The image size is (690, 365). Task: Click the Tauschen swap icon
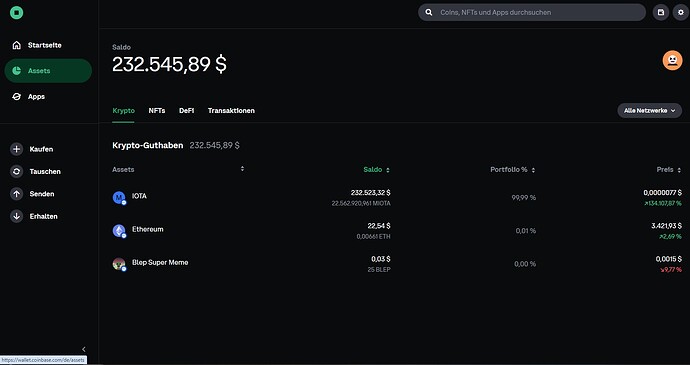pos(16,172)
